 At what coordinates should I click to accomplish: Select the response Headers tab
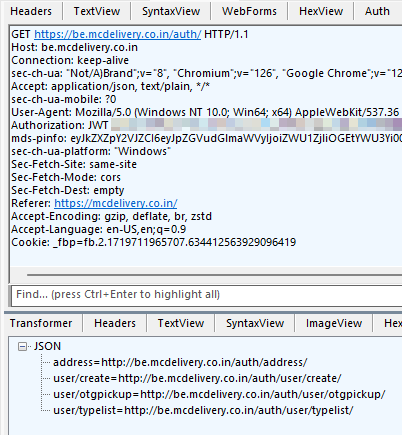click(115, 323)
